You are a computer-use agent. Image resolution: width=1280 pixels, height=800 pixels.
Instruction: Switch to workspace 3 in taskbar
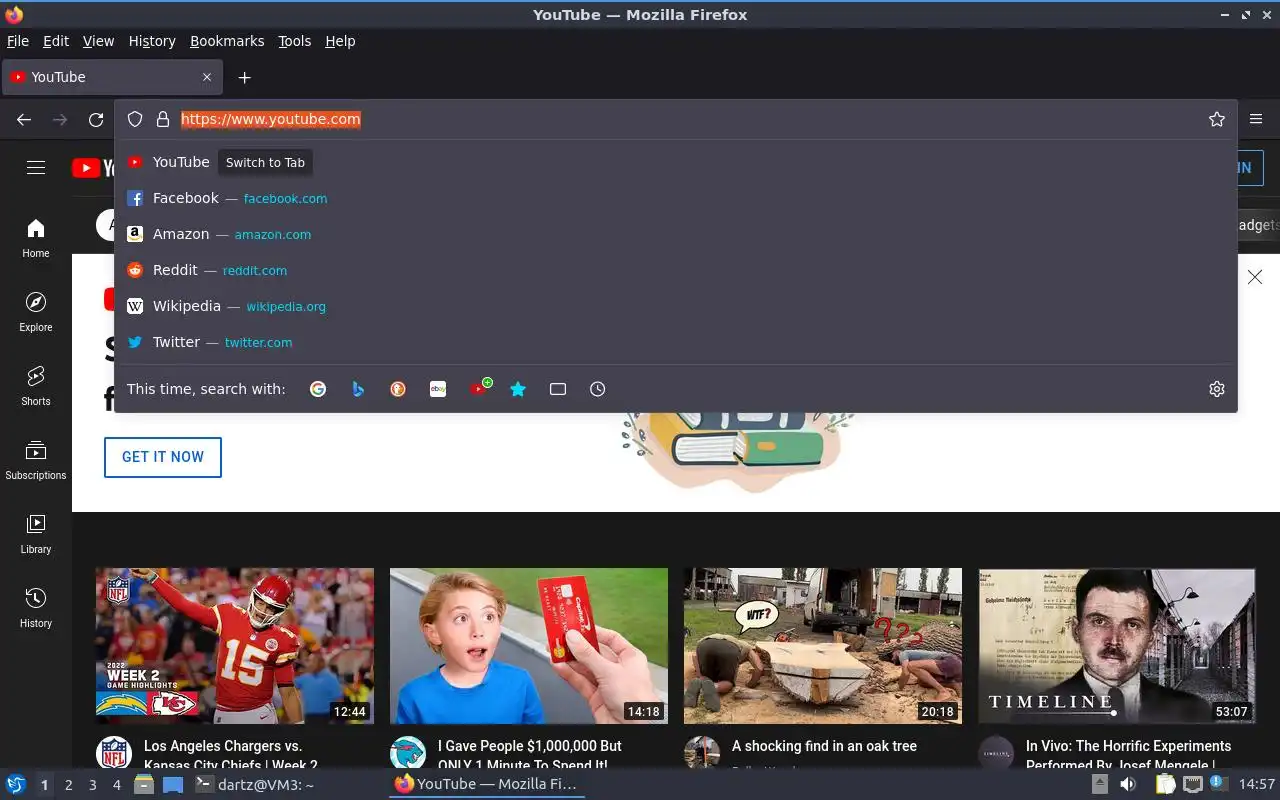[92, 785]
